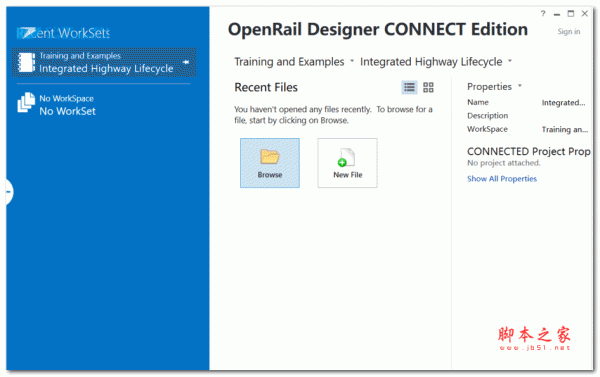Switch recent files to list view
This screenshot has height=377, width=600.
(409, 88)
